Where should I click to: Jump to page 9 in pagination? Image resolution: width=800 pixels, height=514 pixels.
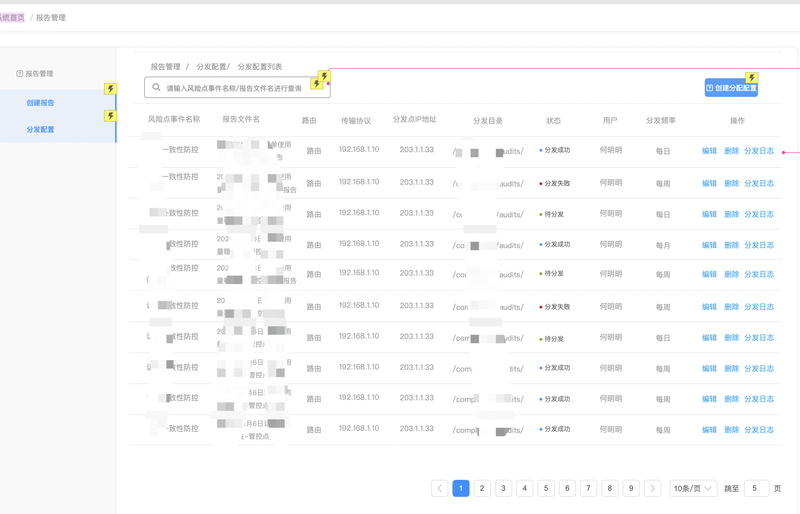[631, 488]
